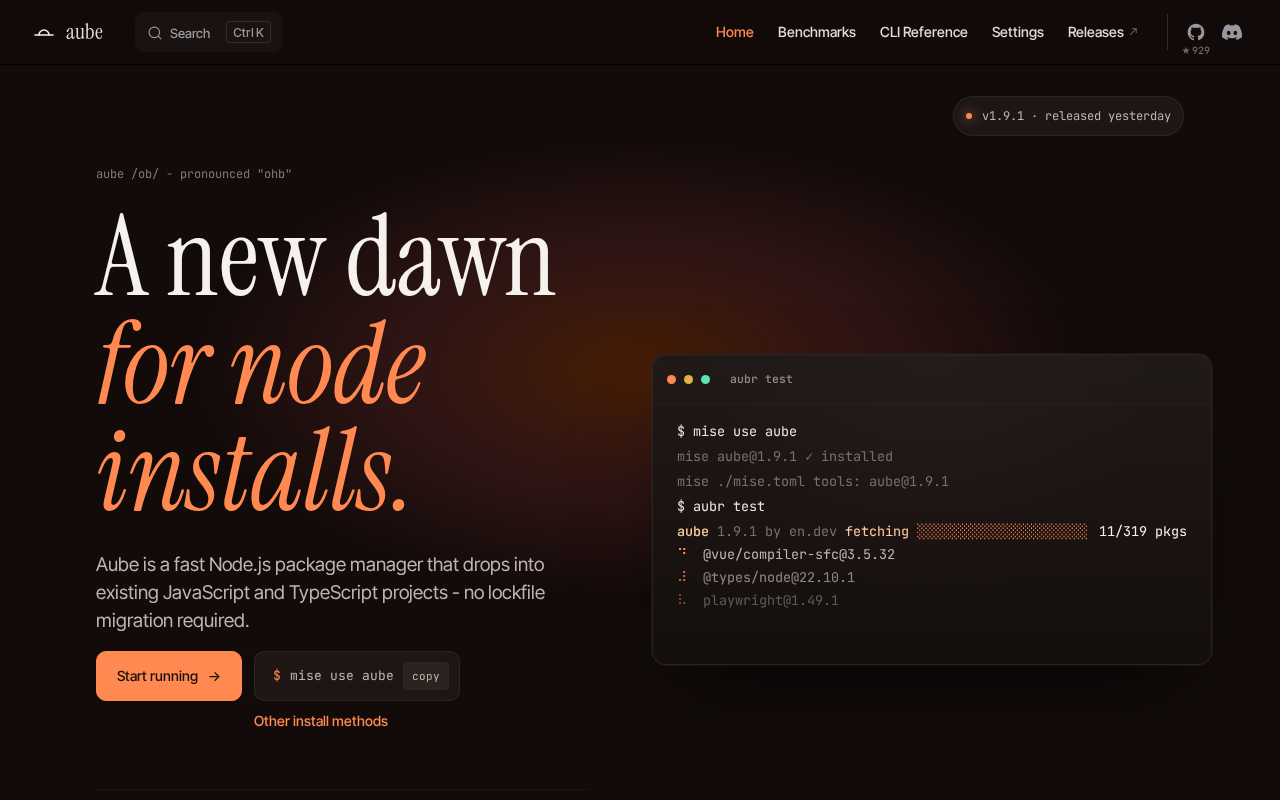Focus the Search box
1280x800 pixels.
[x=208, y=32]
